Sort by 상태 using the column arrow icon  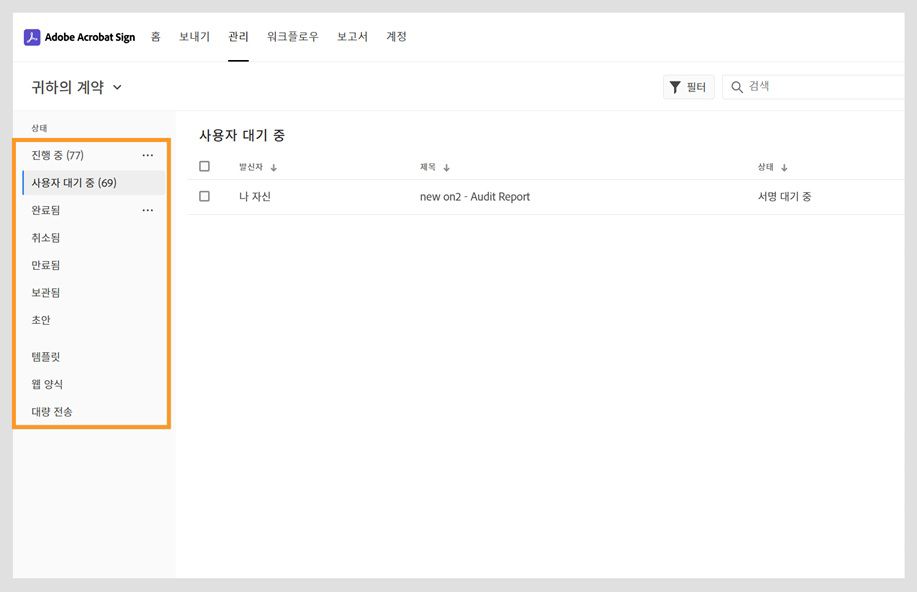pyautogui.click(x=784, y=167)
